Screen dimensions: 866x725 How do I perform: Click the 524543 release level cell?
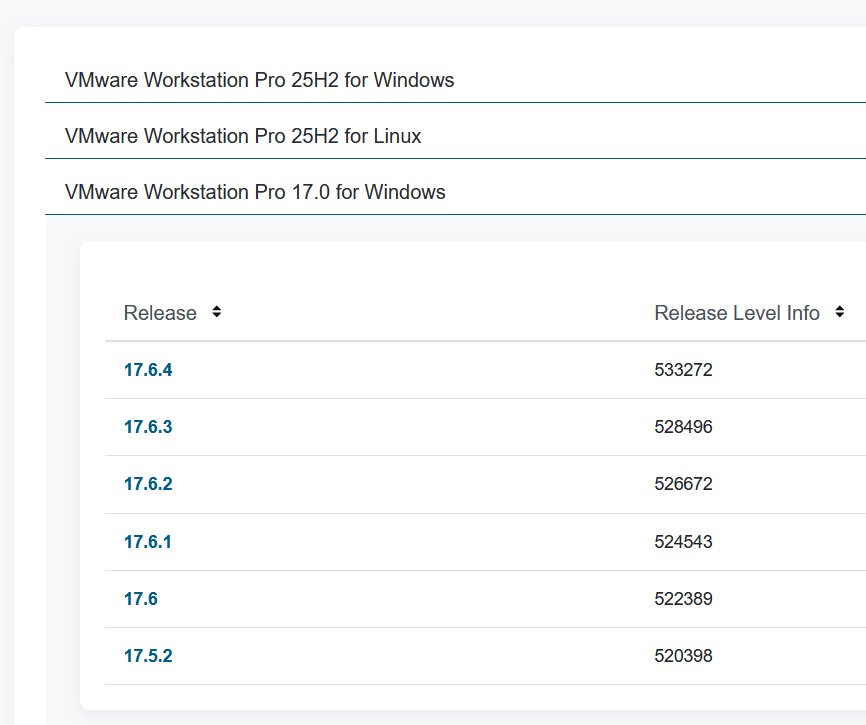pos(683,542)
